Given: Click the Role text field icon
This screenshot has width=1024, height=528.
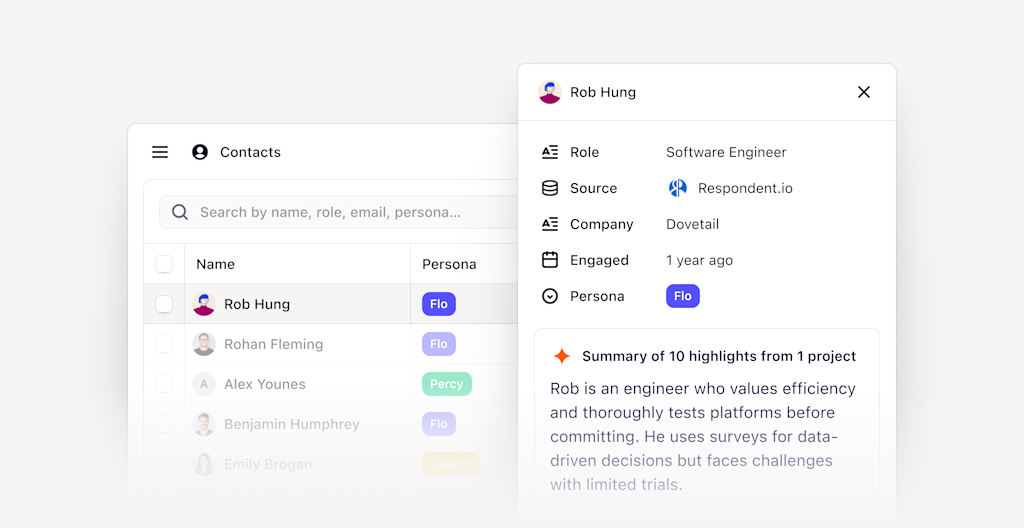Looking at the screenshot, I should coord(550,152).
